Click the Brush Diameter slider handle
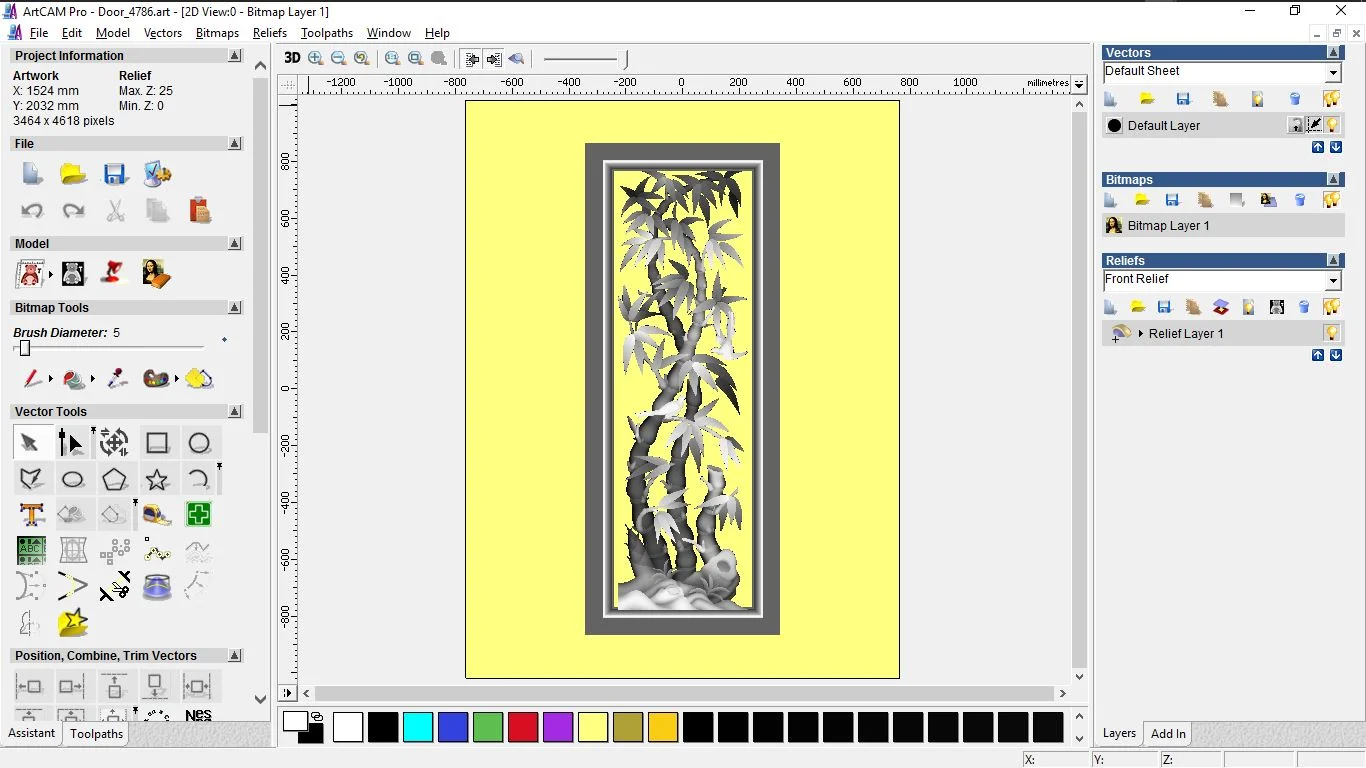Viewport: 1366px width, 768px height. [25, 348]
